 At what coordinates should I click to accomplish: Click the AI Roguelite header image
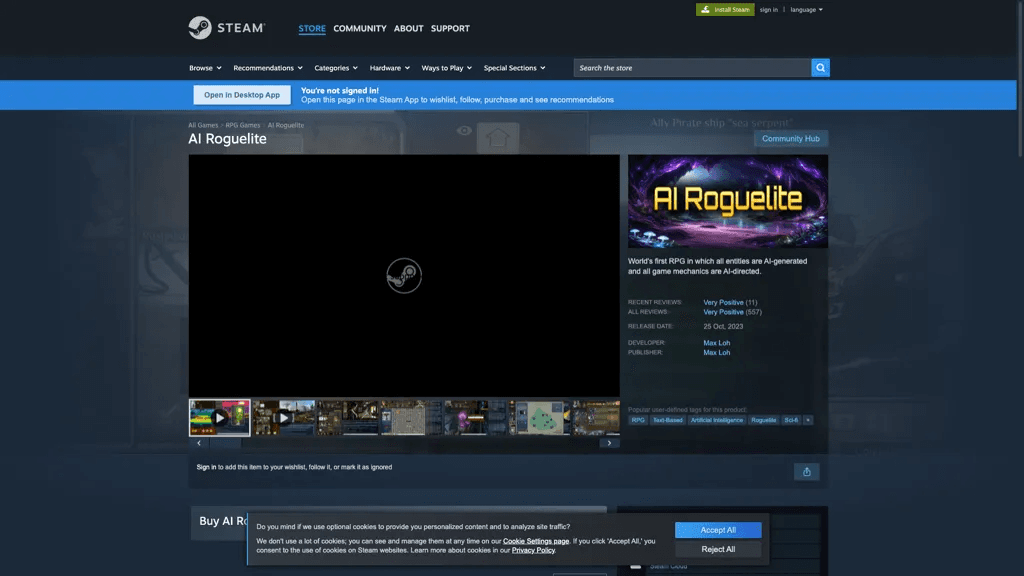(x=728, y=201)
